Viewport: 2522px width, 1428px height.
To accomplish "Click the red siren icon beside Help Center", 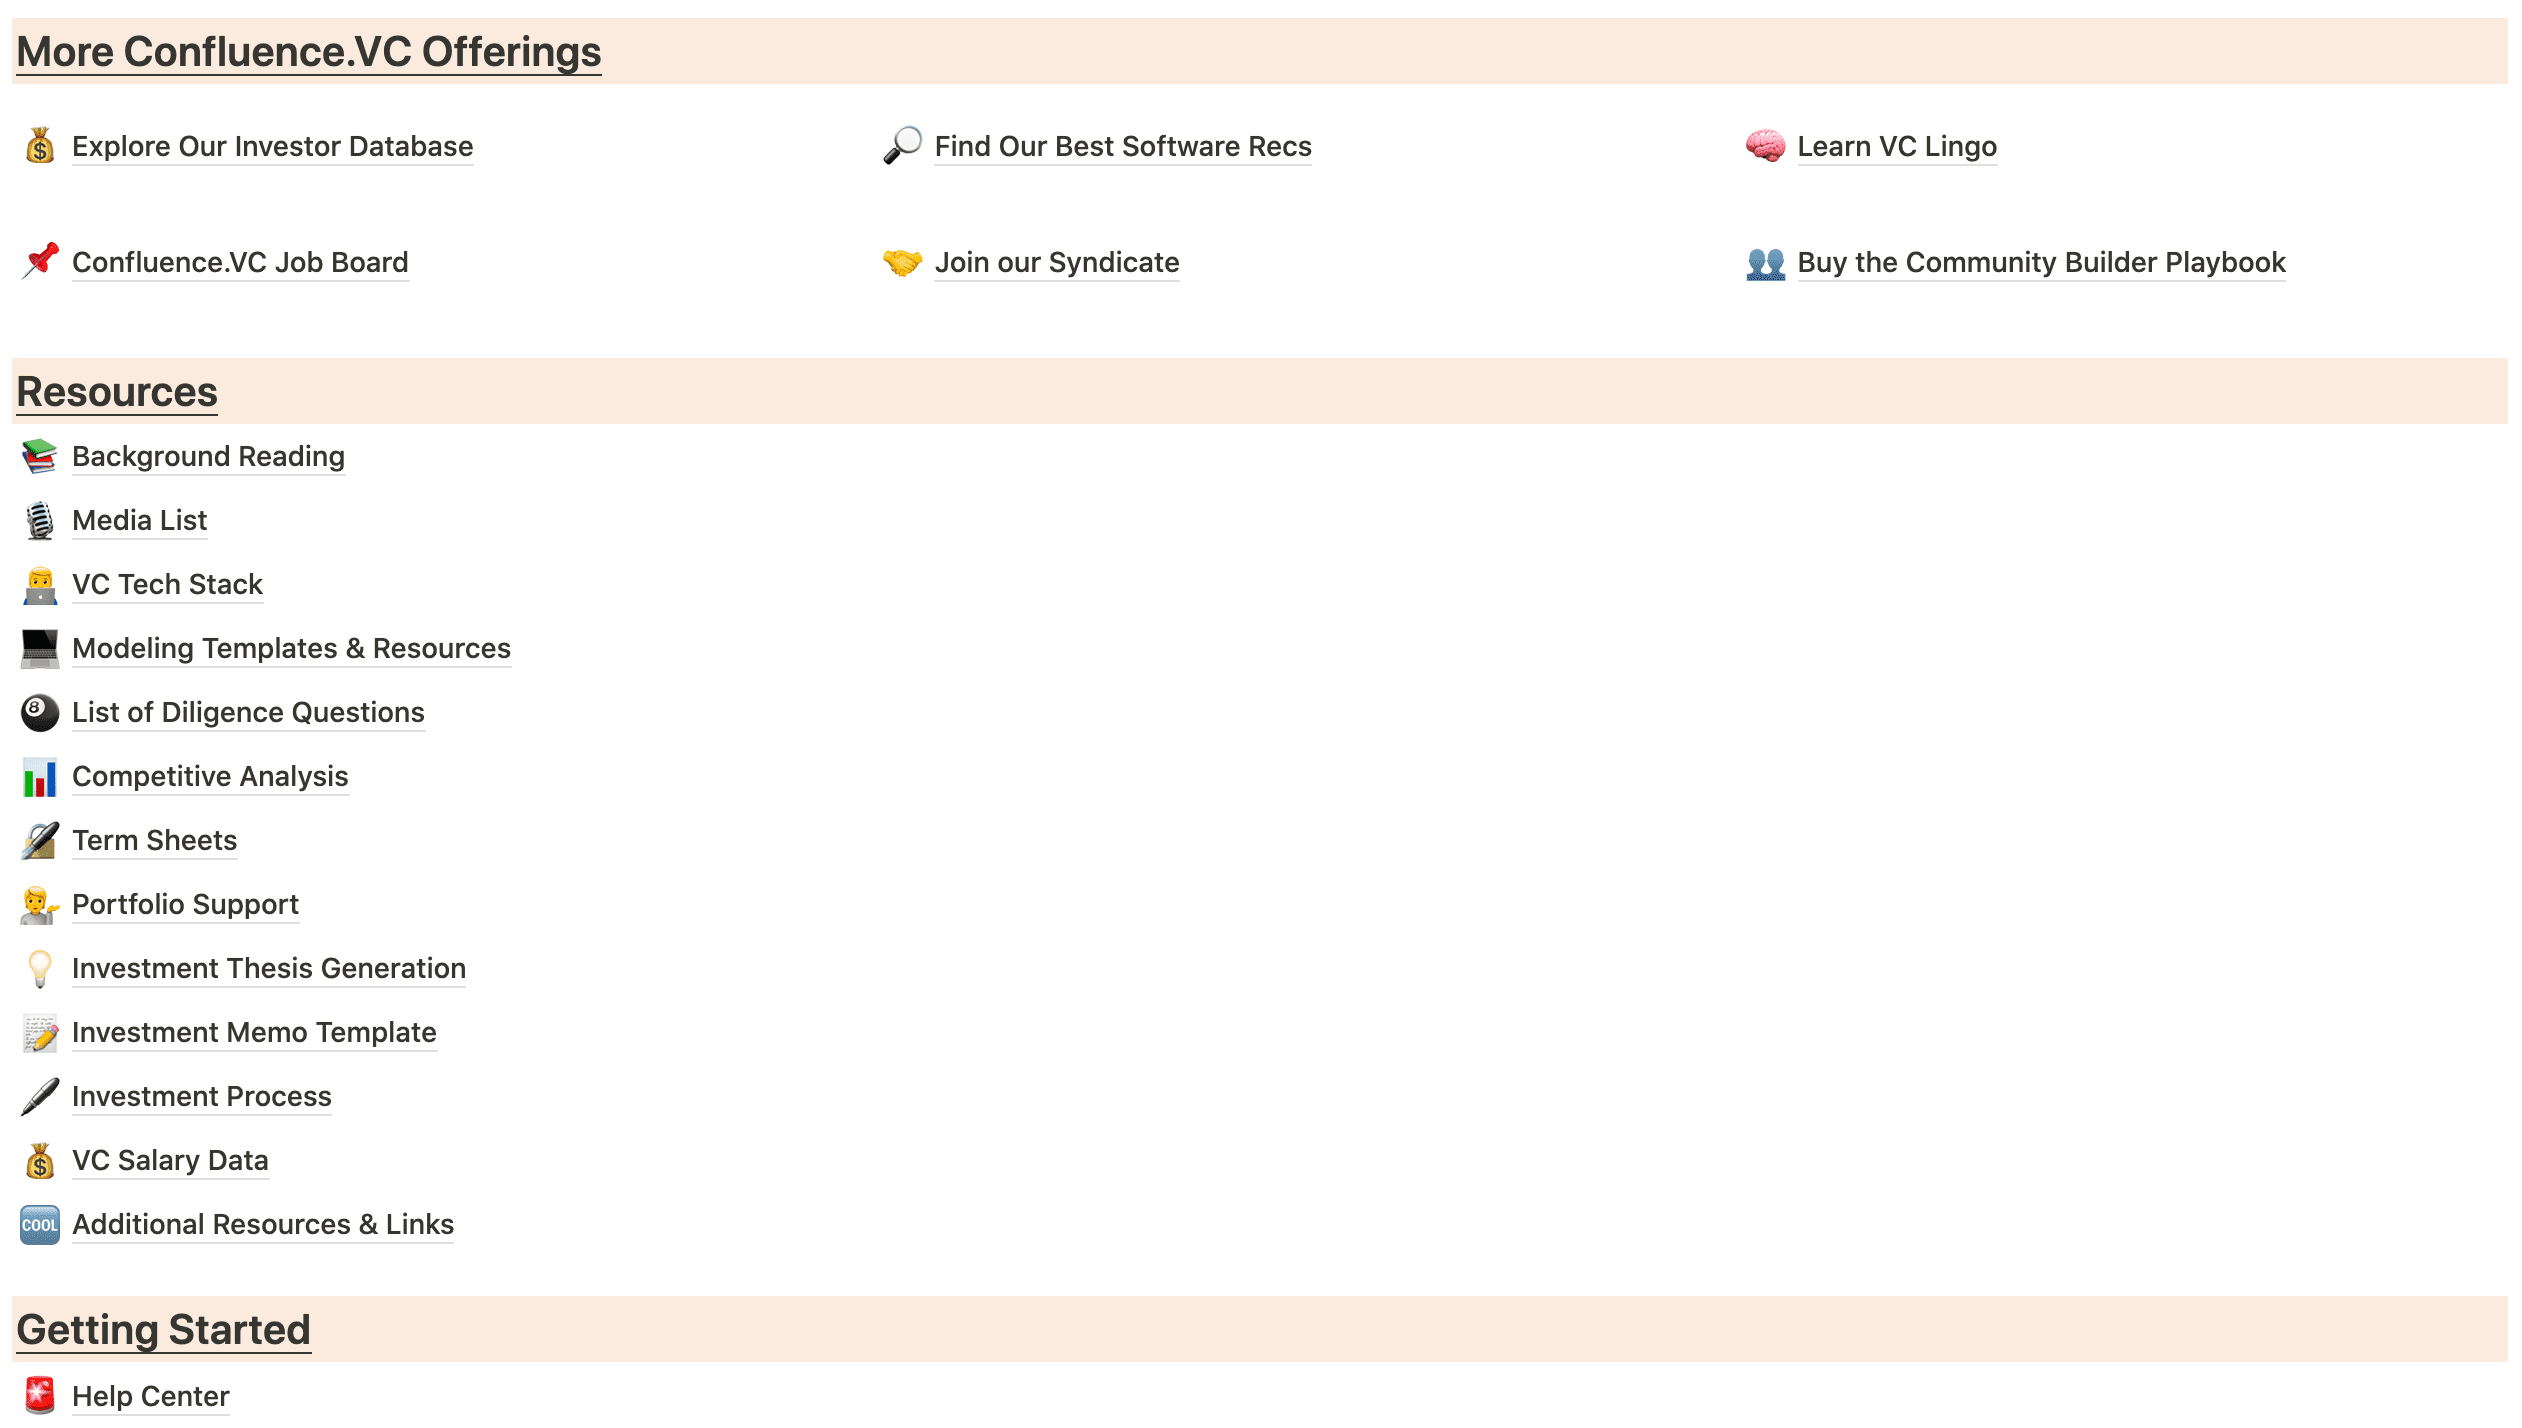I will 40,1396.
